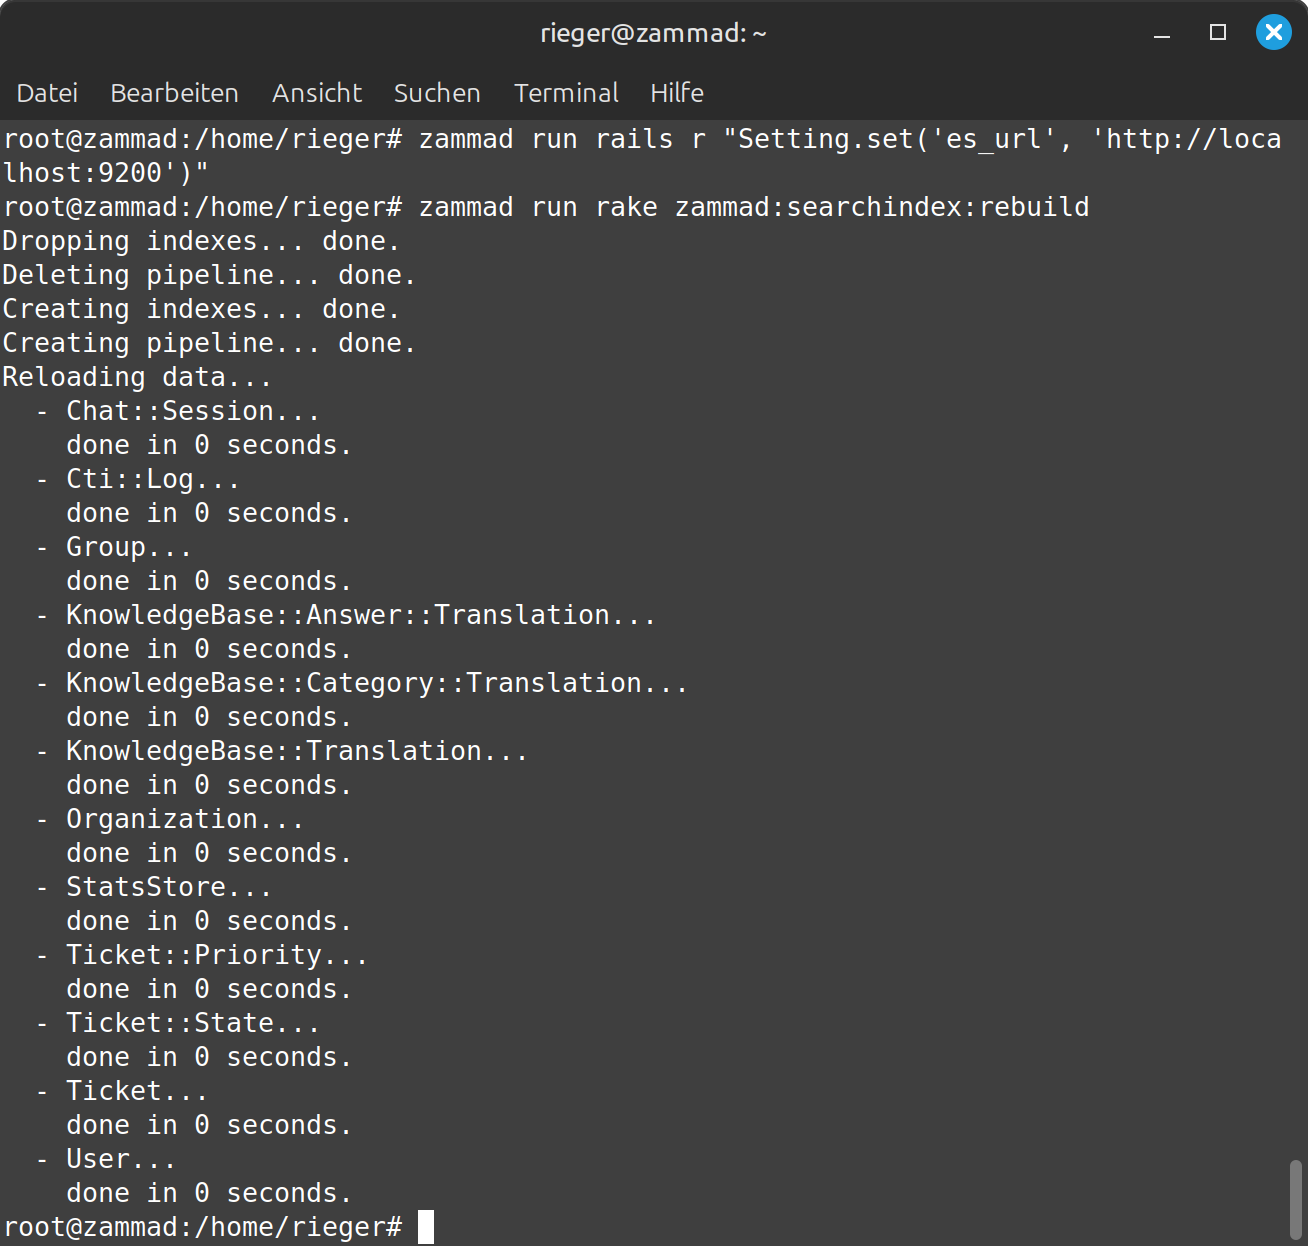Close the terminal with the blue X
The width and height of the screenshot is (1308, 1246).
pos(1274,33)
